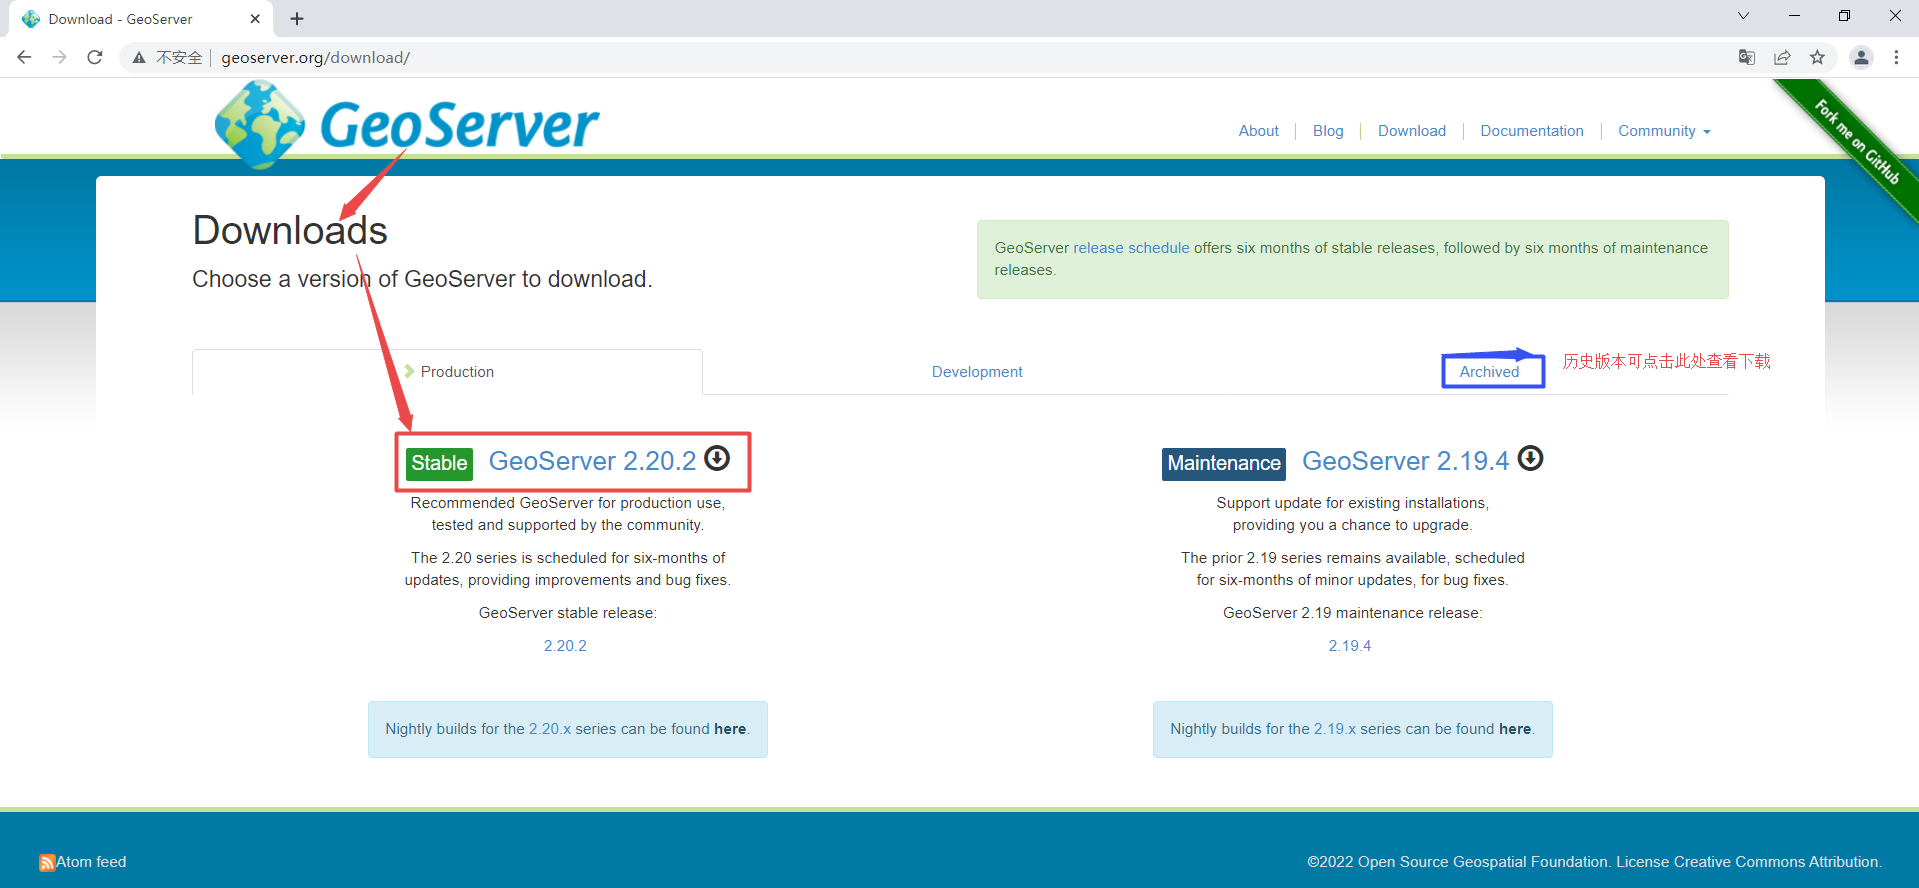The image size is (1919, 888).
Task: Click the 2.19.x nightly series link
Action: [x=1335, y=729]
